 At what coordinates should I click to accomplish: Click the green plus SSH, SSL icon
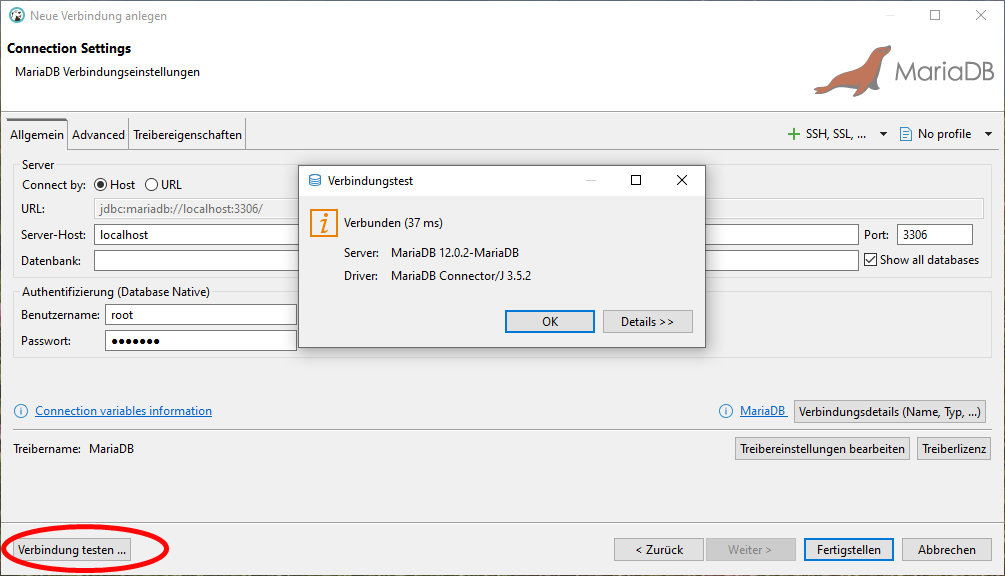794,134
